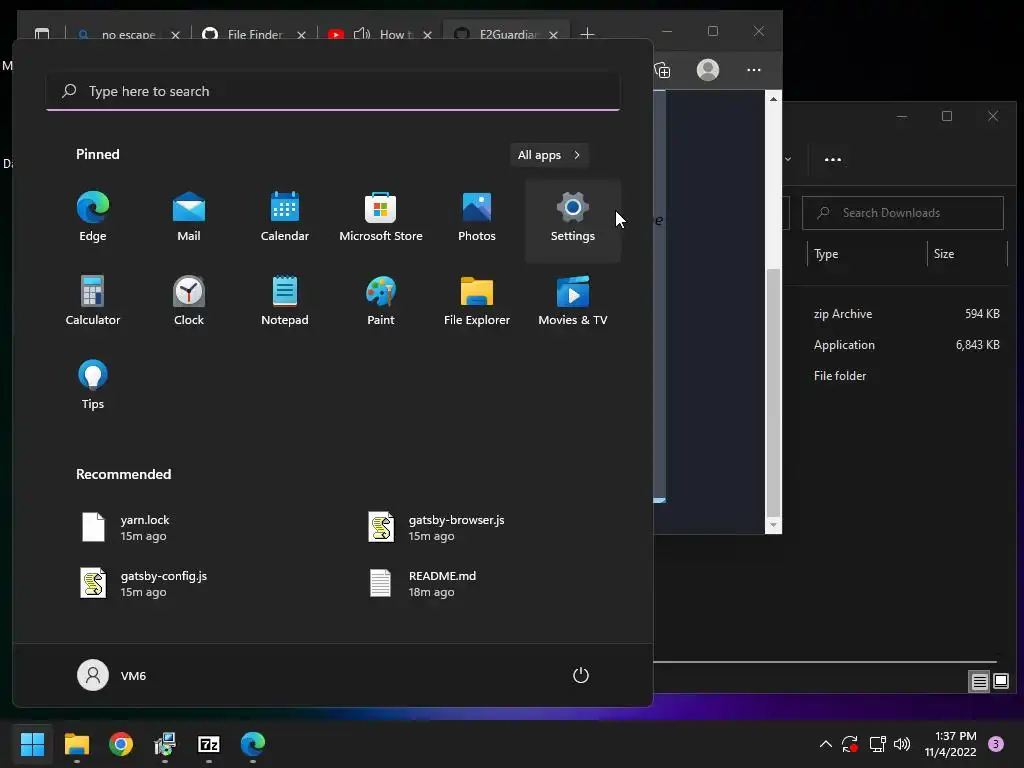The width and height of the screenshot is (1024, 768).
Task: Launch Movies & TV app
Action: click(x=573, y=302)
